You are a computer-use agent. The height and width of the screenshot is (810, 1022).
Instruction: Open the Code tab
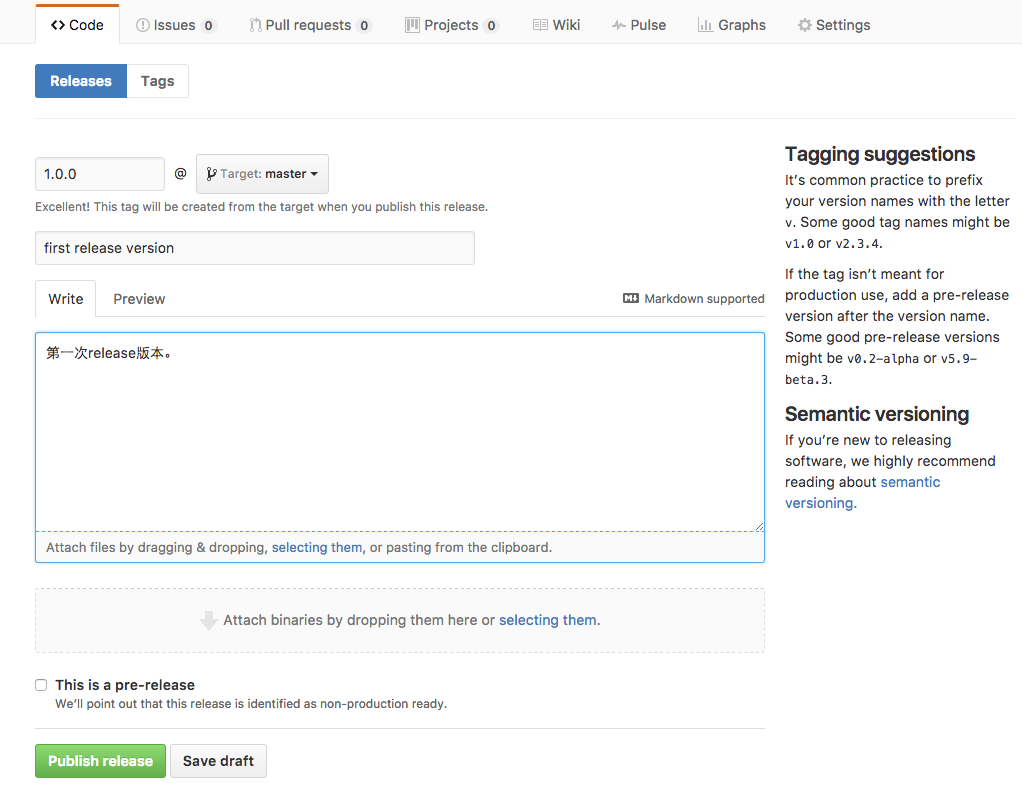coord(77,25)
